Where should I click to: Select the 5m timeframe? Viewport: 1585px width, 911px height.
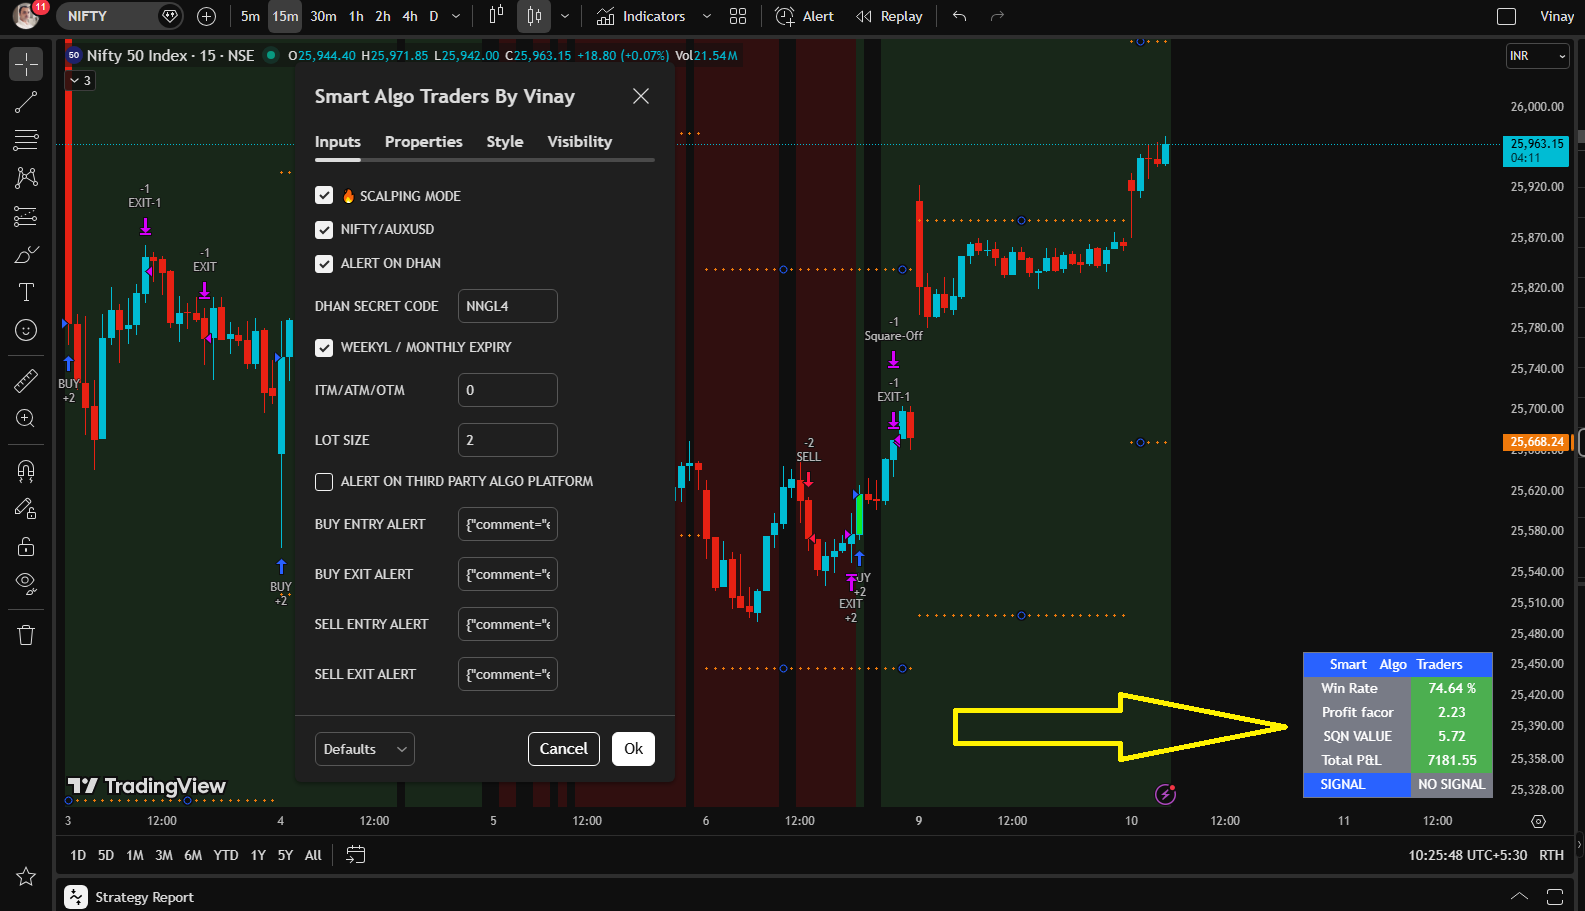point(250,16)
